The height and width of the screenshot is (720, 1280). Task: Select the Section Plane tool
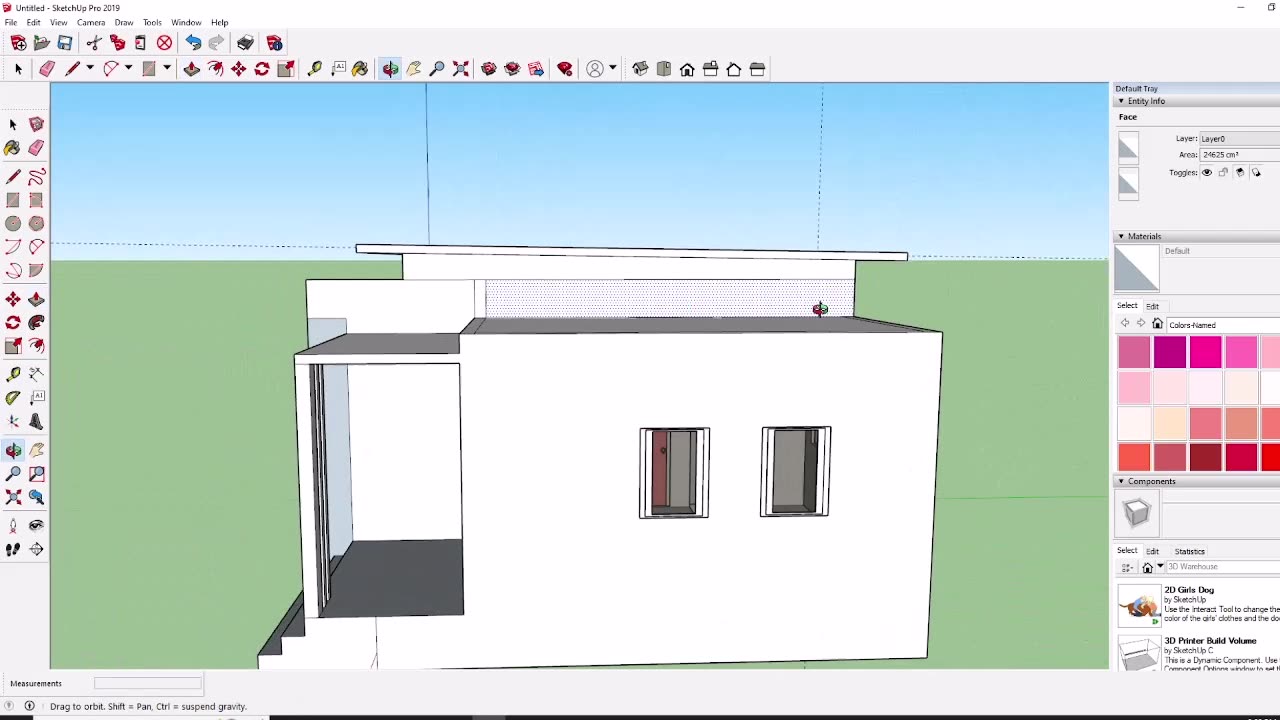tap(36, 549)
